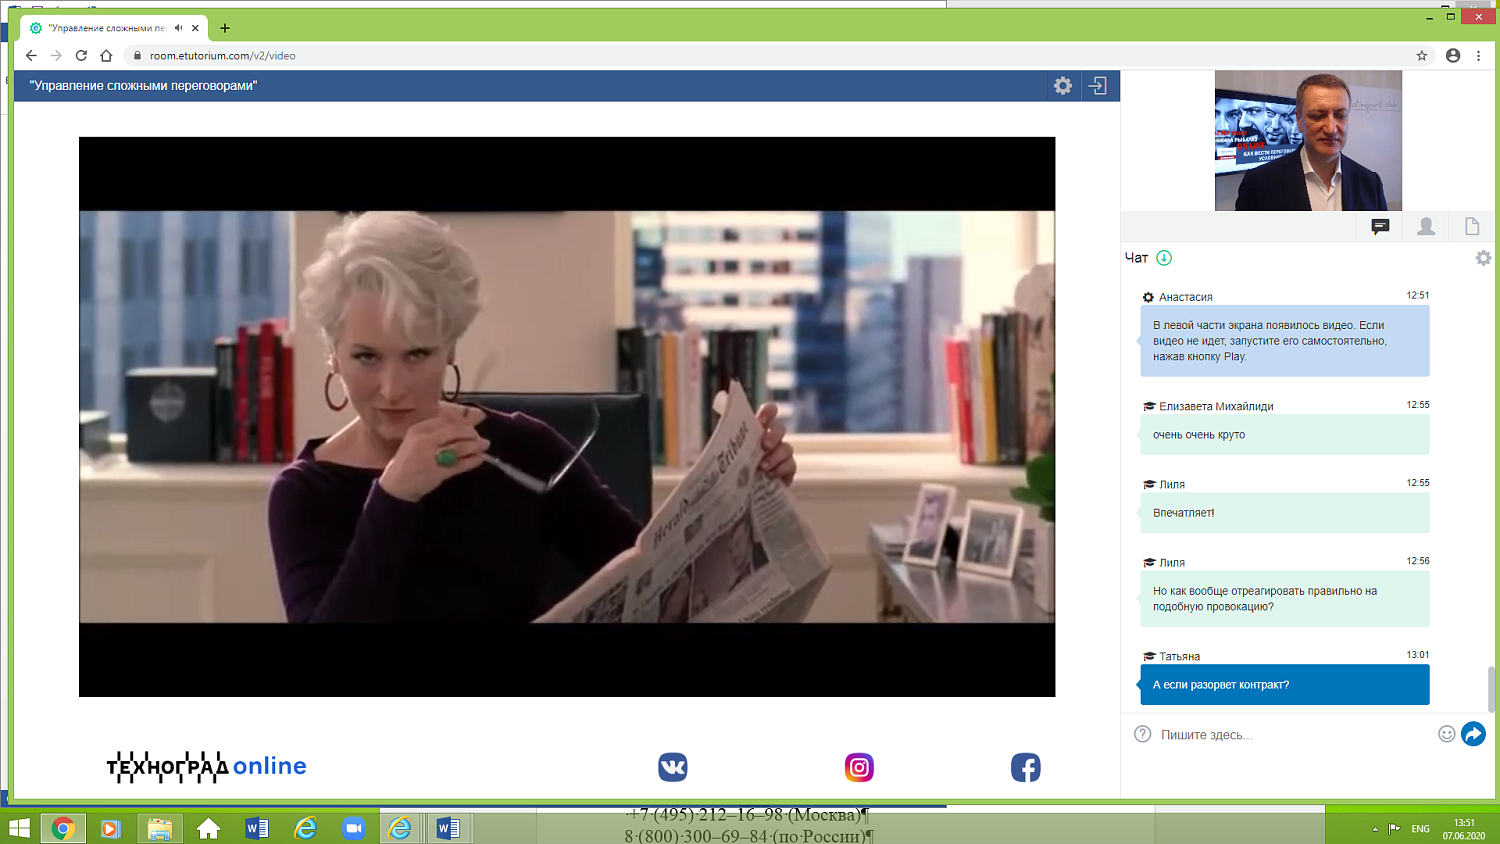Click sender name 'Елизавета Михайлиди'
Viewport: 1500px width, 844px height.
[x=1216, y=406]
